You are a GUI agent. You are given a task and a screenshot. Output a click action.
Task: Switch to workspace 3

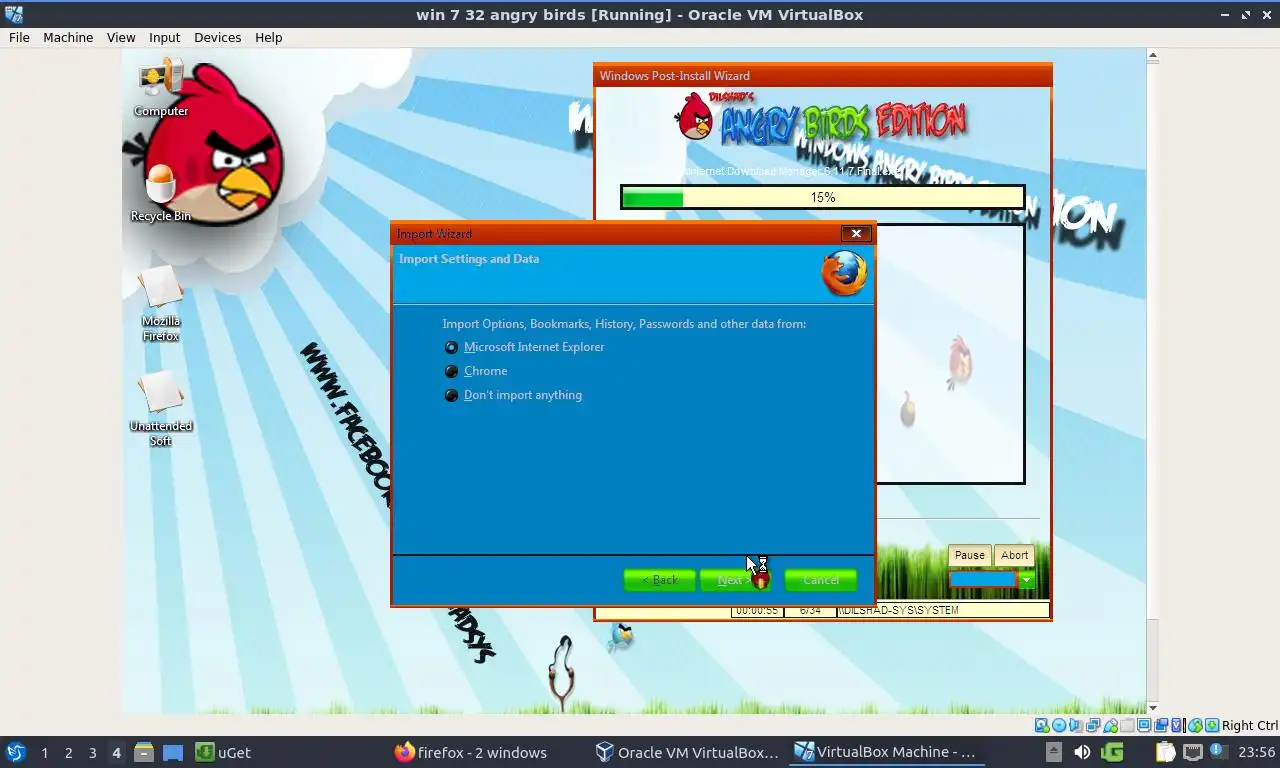(x=92, y=753)
